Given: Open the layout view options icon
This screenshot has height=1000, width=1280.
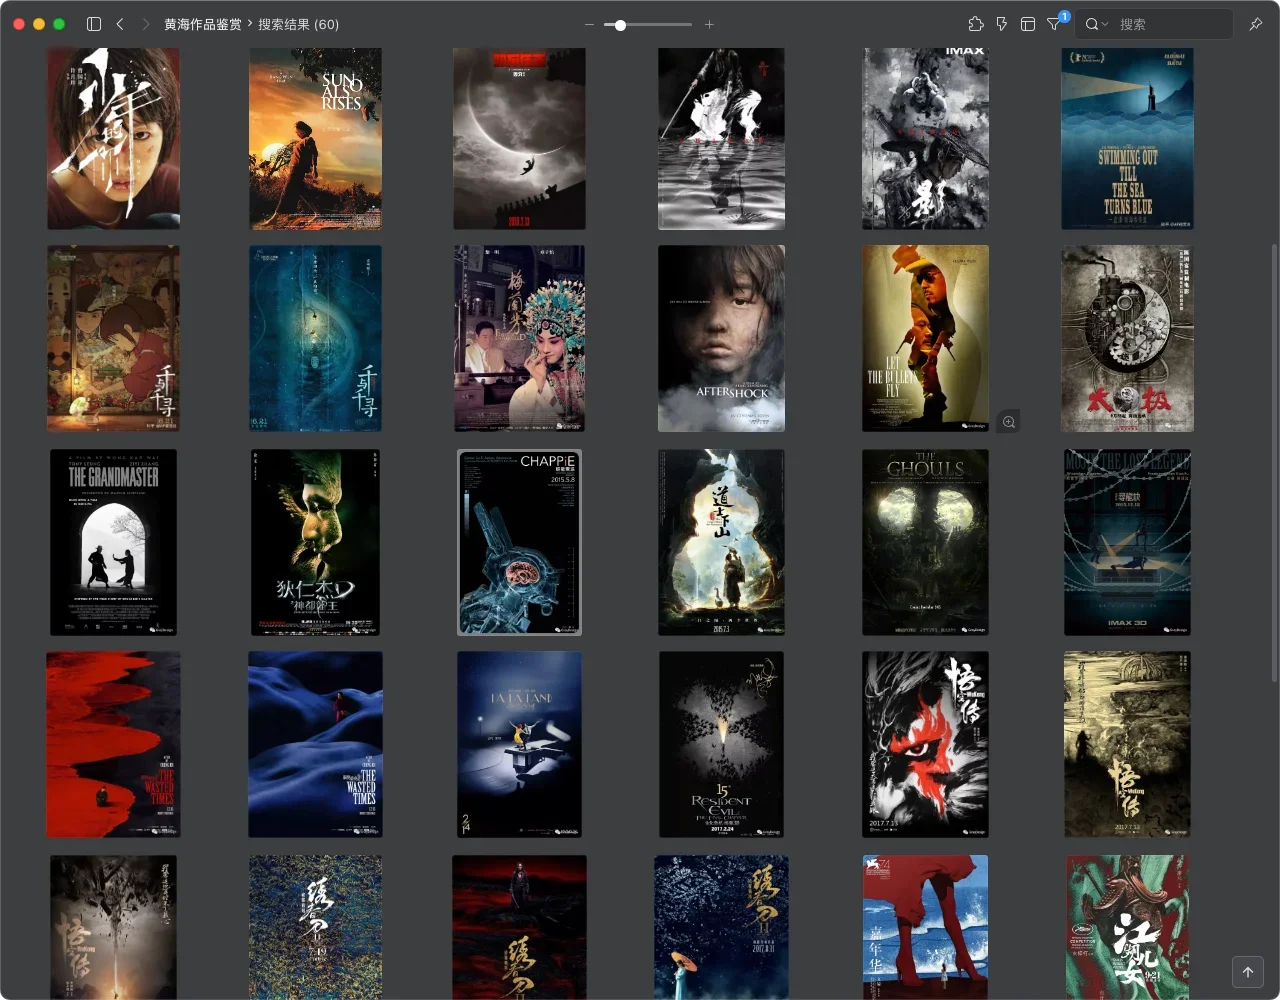Looking at the screenshot, I should pos(1027,24).
